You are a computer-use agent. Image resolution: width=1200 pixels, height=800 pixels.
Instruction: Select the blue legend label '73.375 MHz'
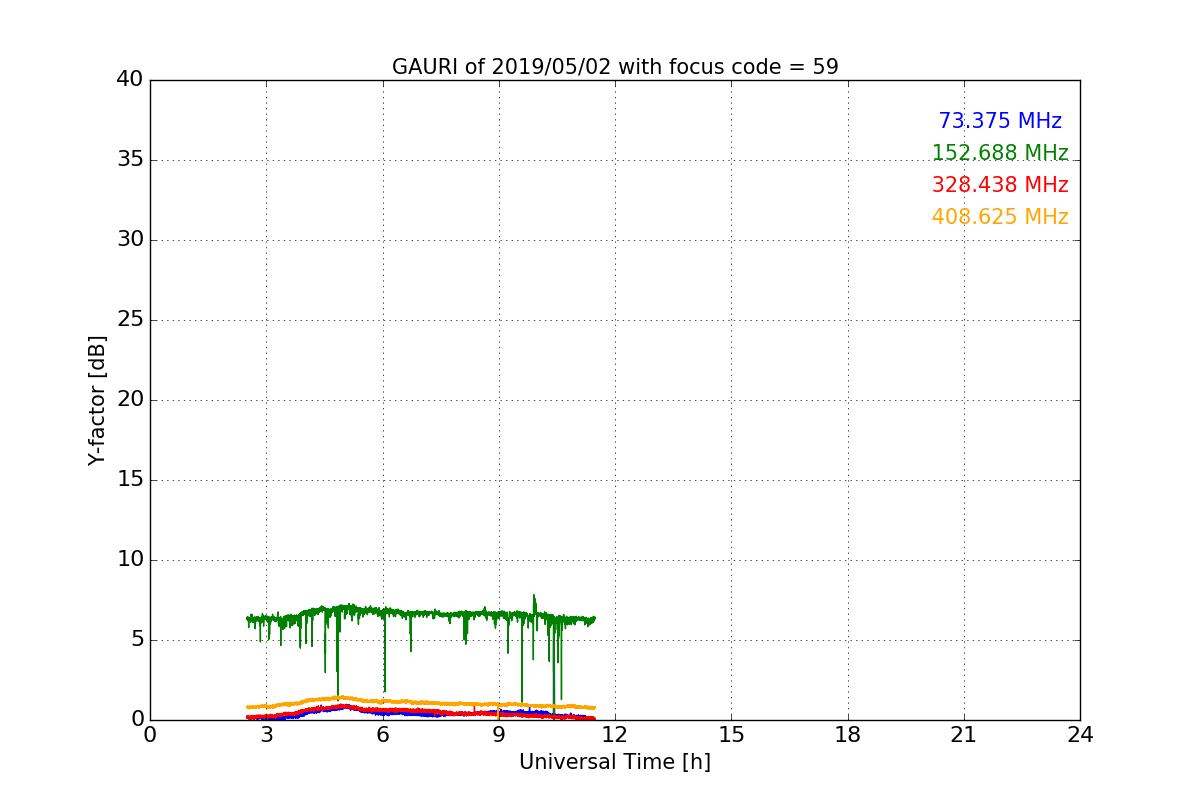[x=1000, y=121]
